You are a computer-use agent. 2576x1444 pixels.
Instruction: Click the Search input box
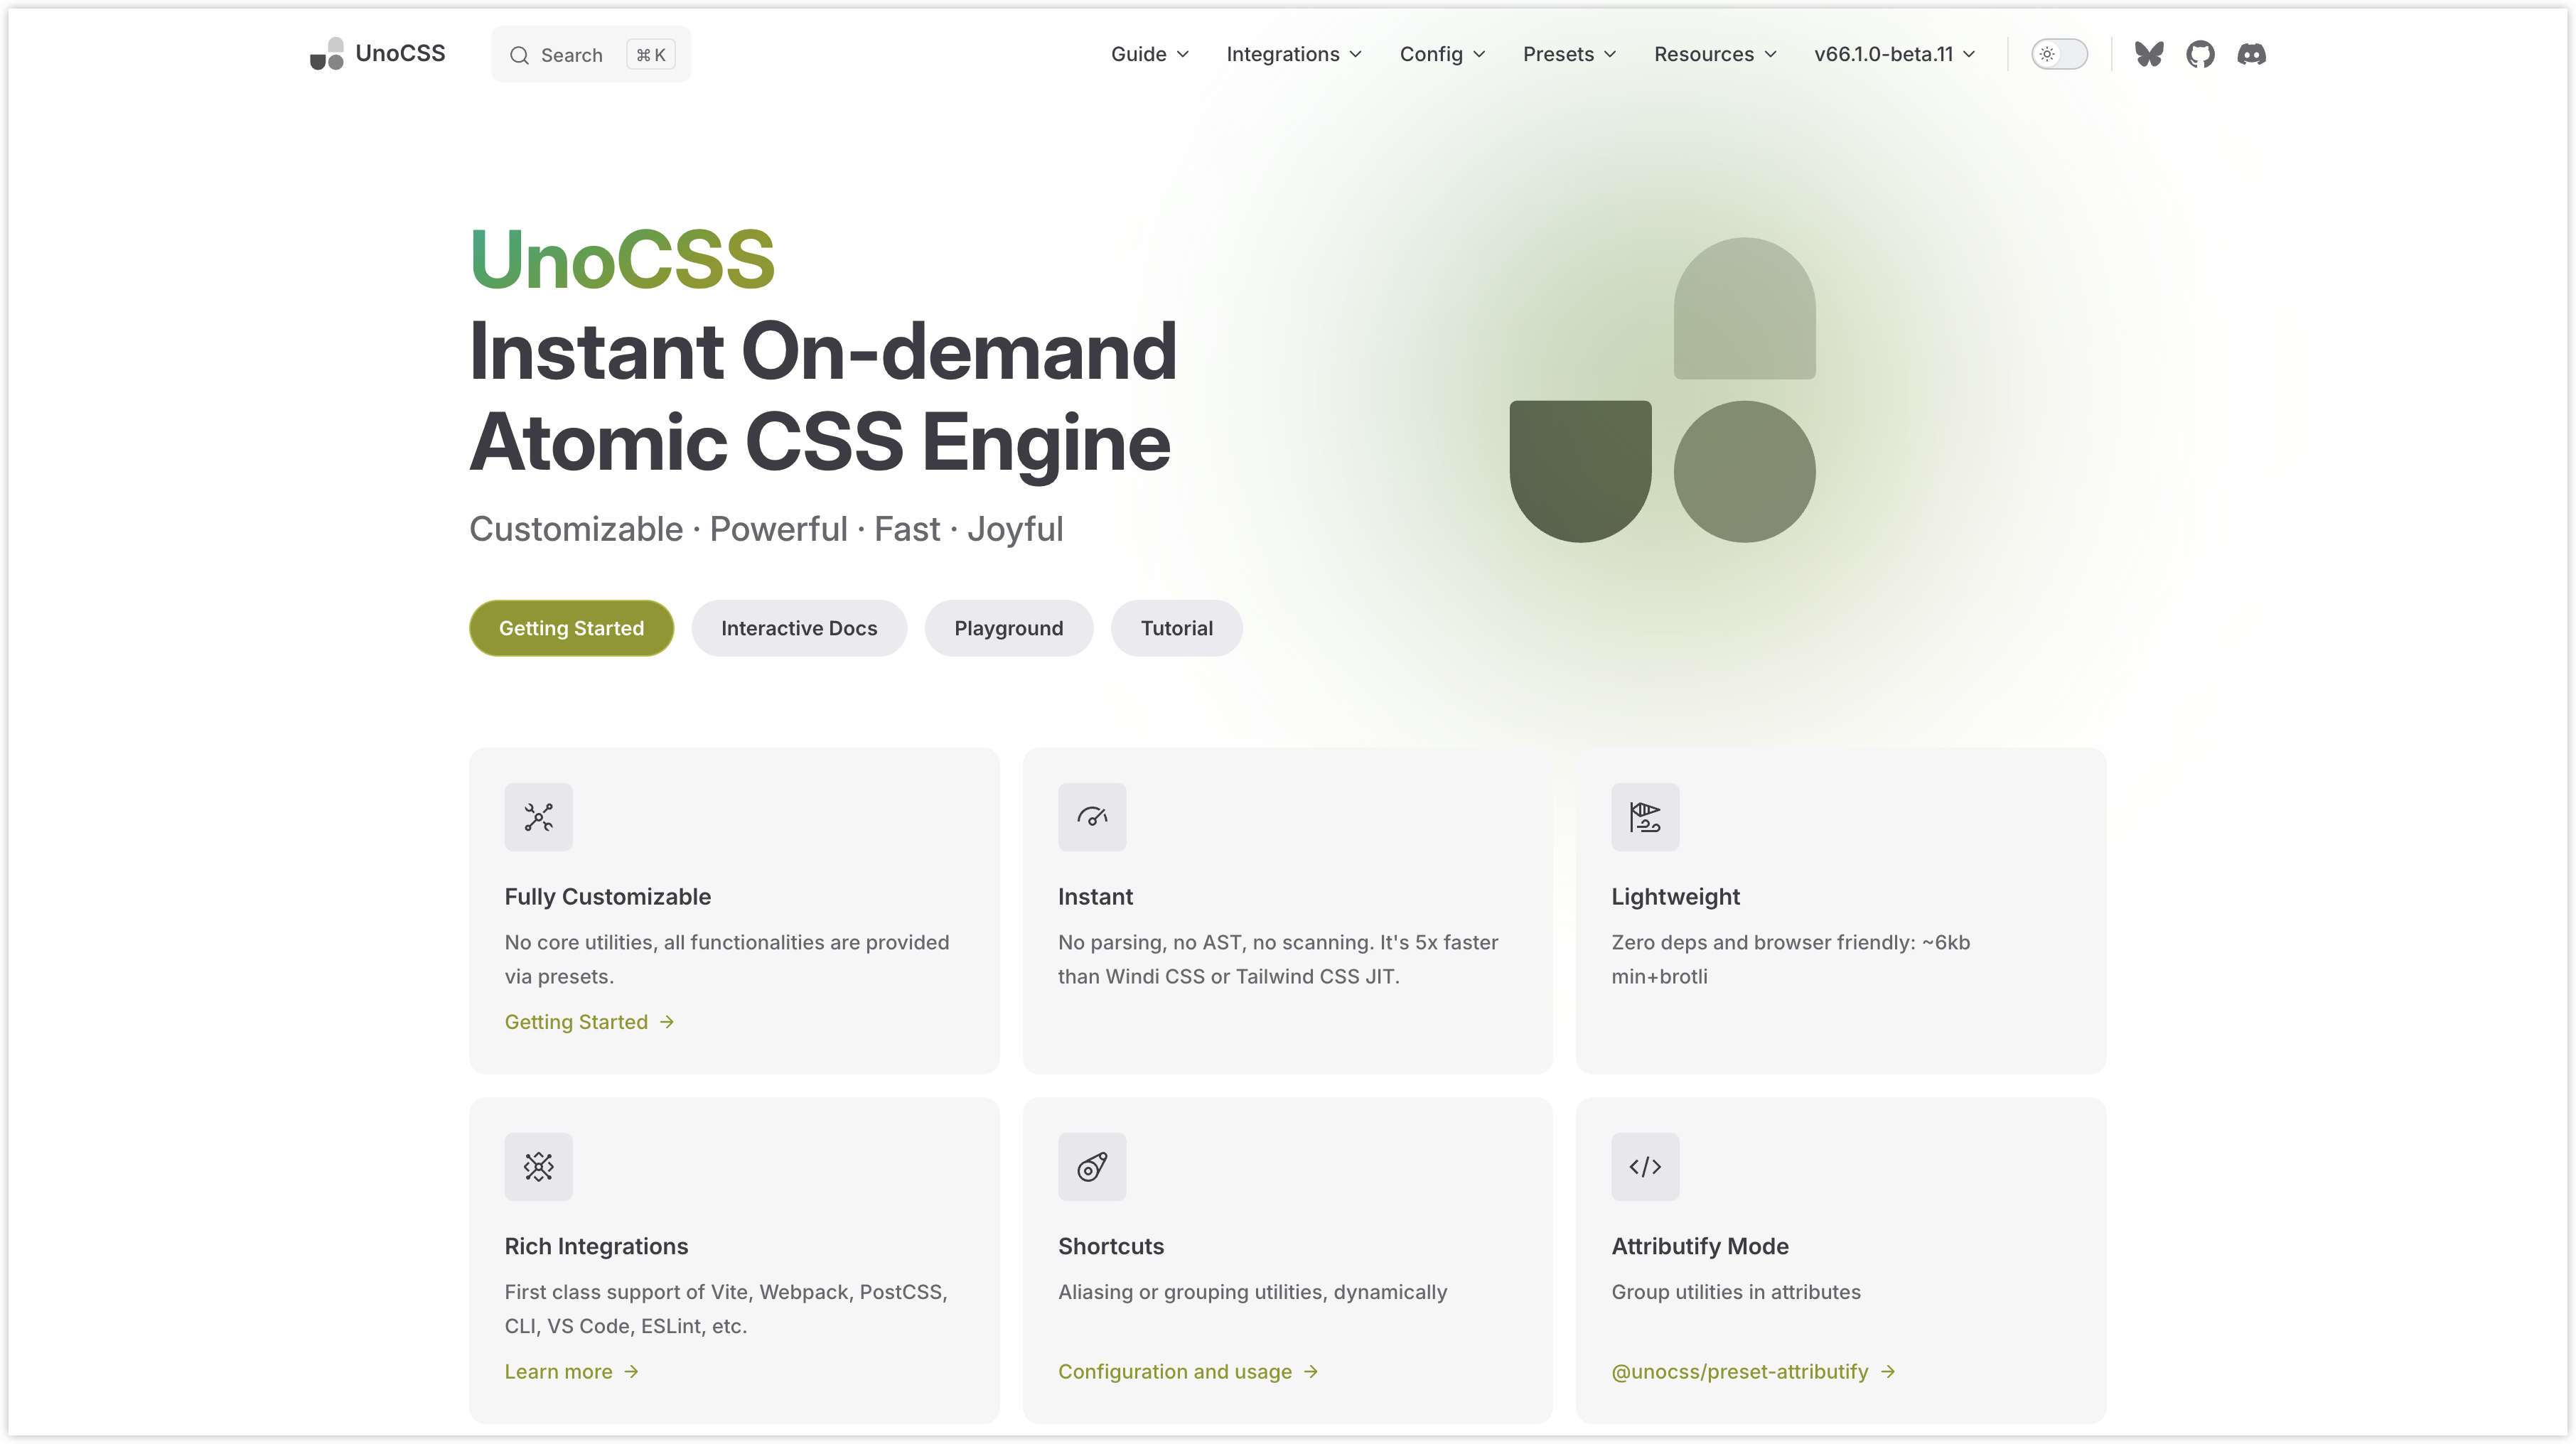click(x=590, y=54)
